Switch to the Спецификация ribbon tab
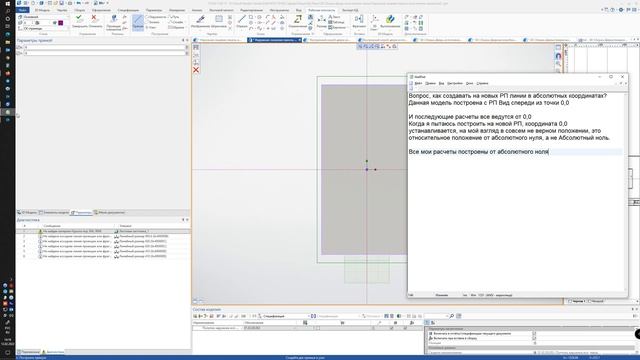 coord(128,10)
